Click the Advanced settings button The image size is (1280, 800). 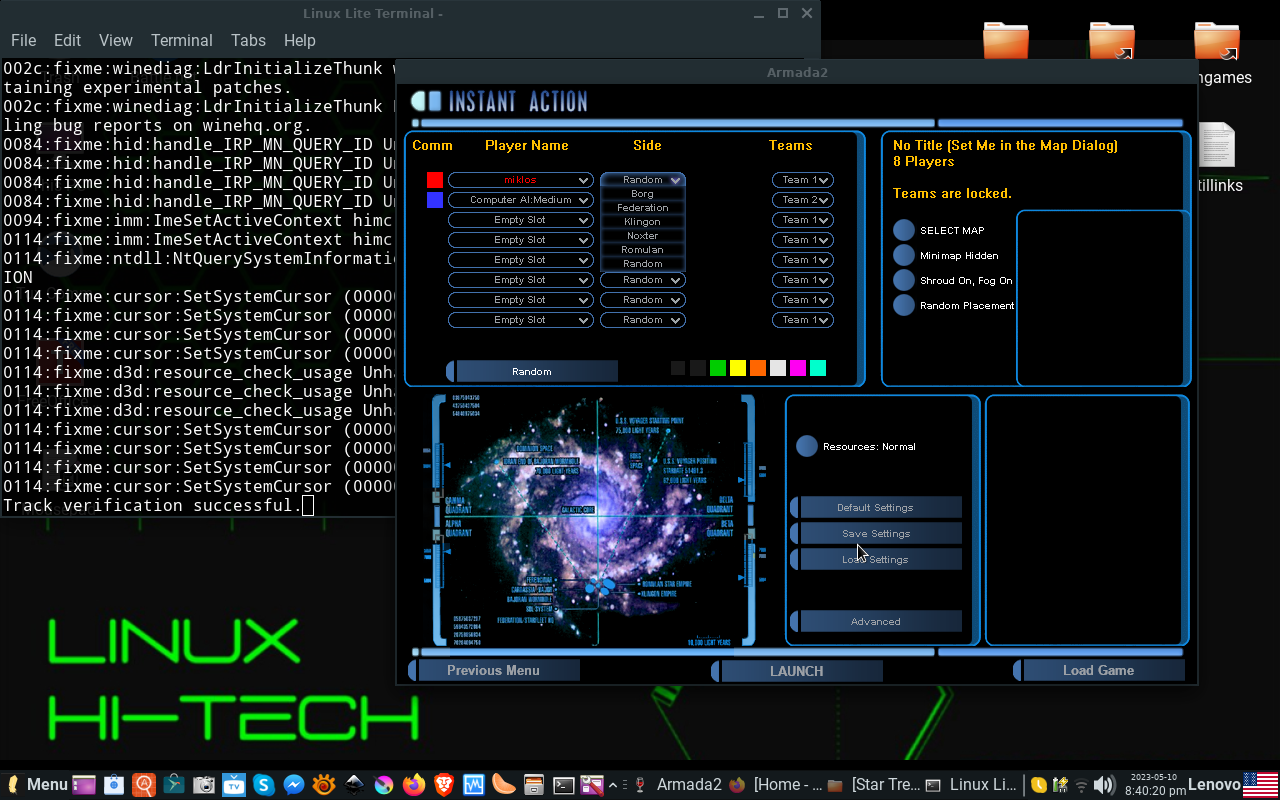[876, 622]
